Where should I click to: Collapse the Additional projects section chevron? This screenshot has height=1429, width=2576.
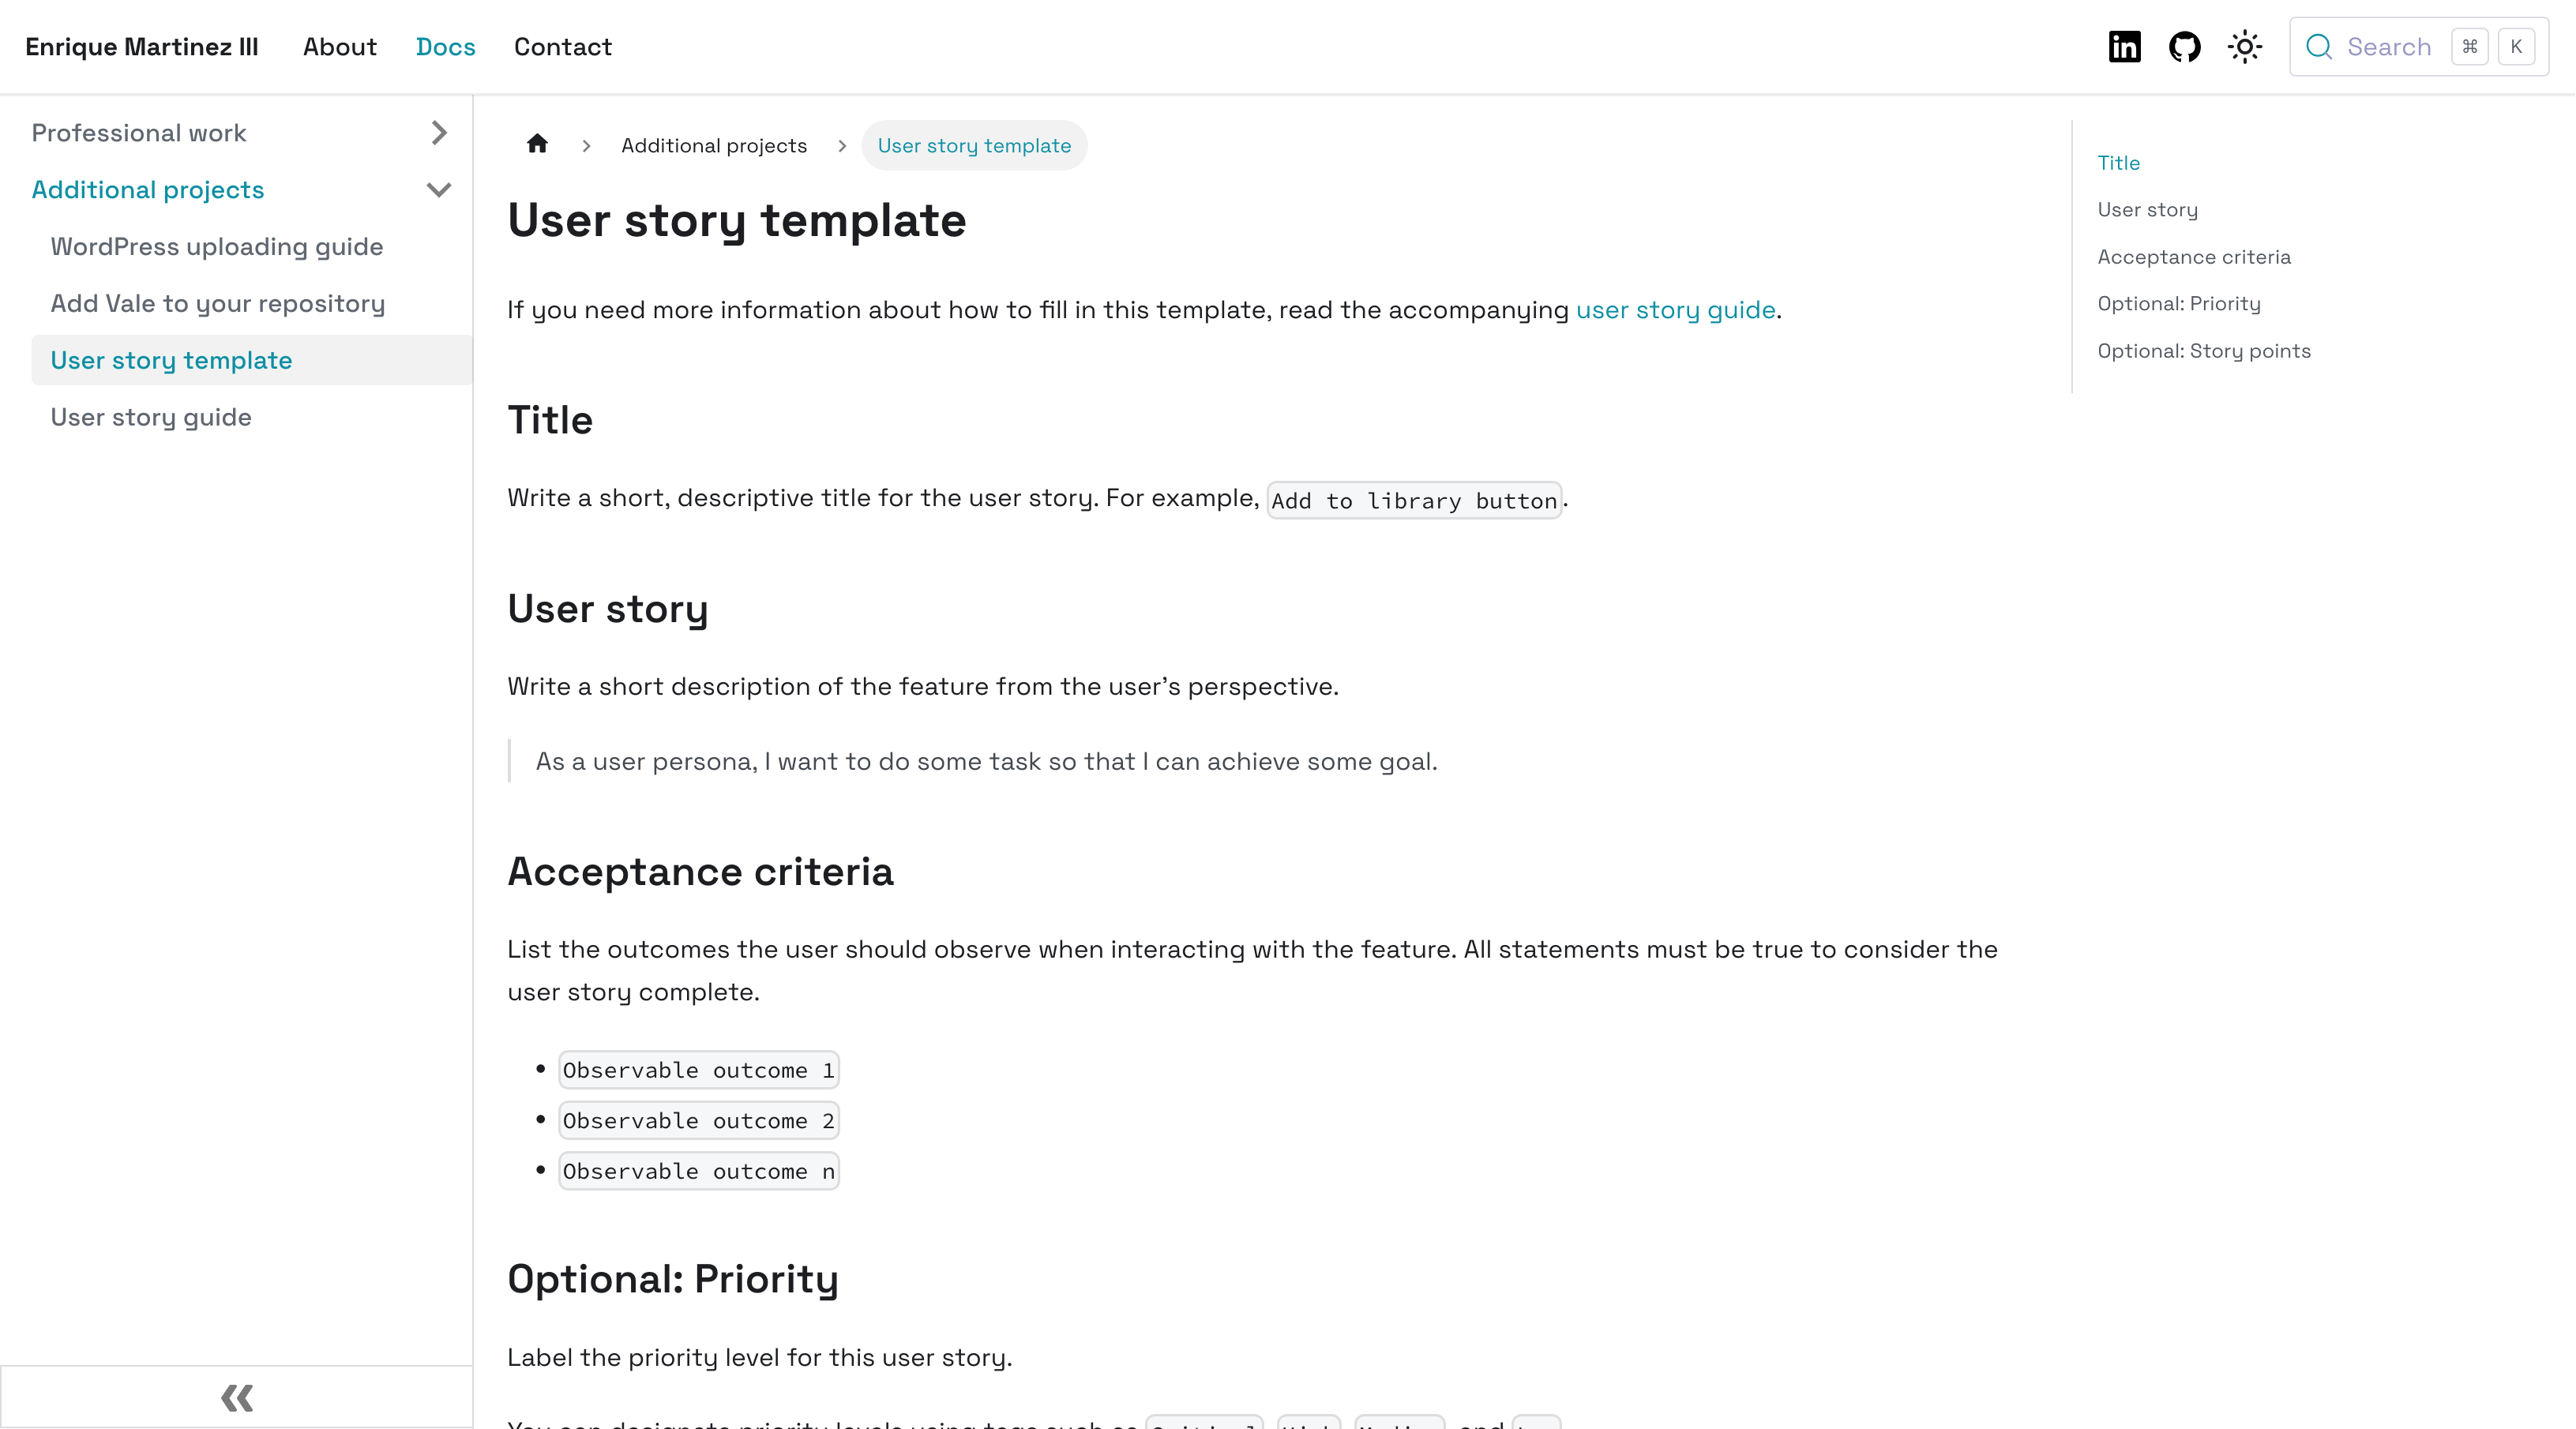click(438, 190)
